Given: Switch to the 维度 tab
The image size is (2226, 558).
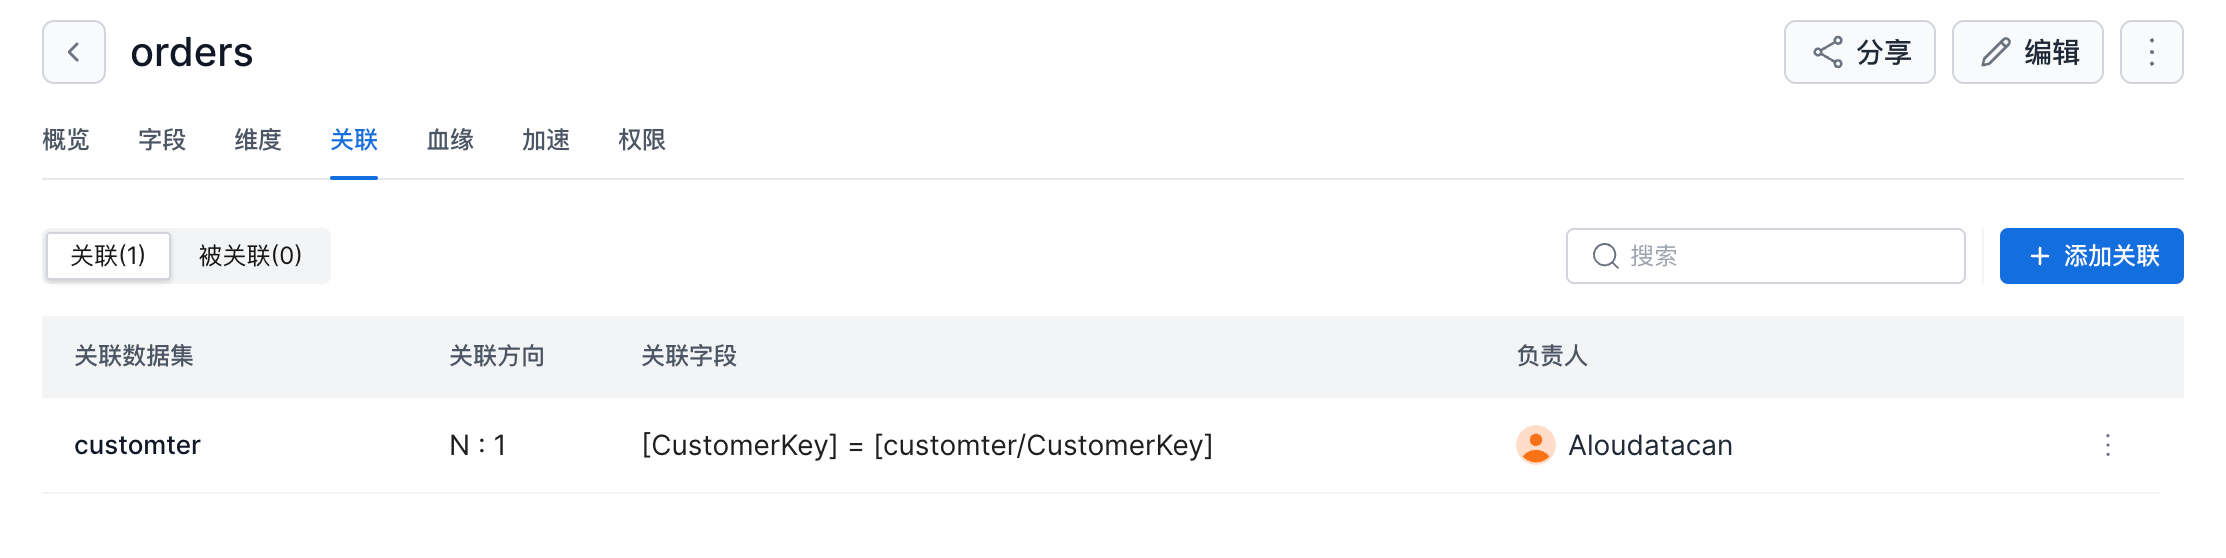Looking at the screenshot, I should (258, 140).
